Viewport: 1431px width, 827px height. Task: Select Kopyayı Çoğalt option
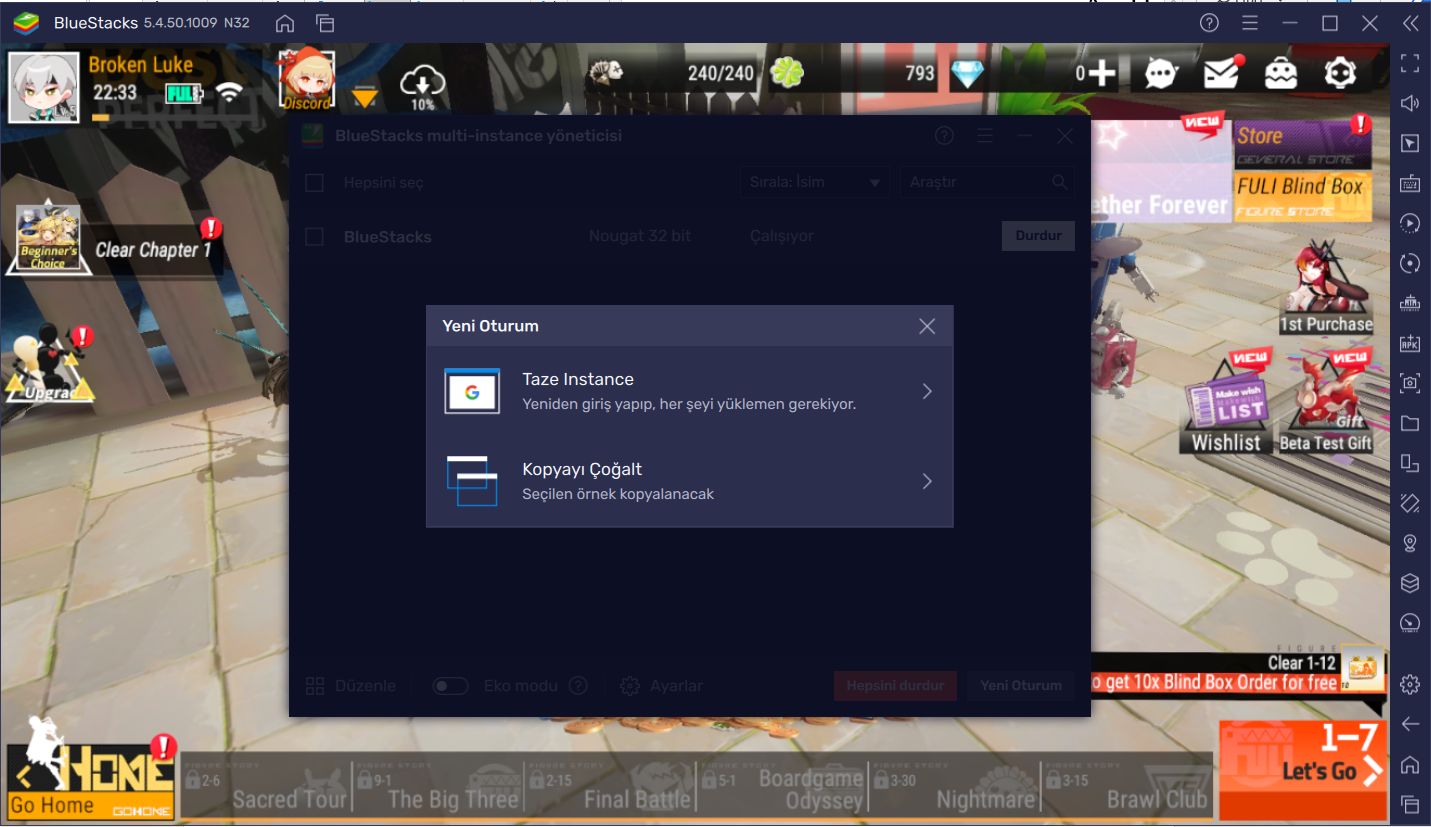click(x=690, y=481)
